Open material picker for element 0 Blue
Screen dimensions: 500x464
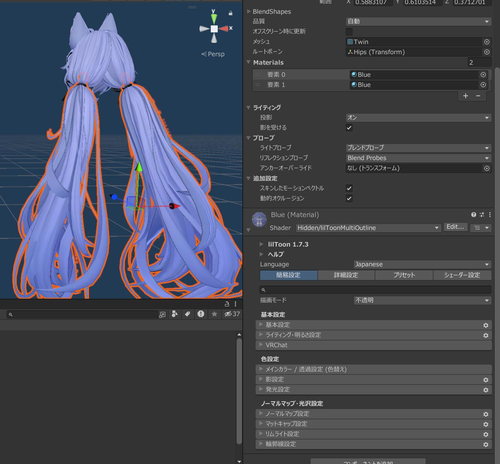tap(483, 75)
